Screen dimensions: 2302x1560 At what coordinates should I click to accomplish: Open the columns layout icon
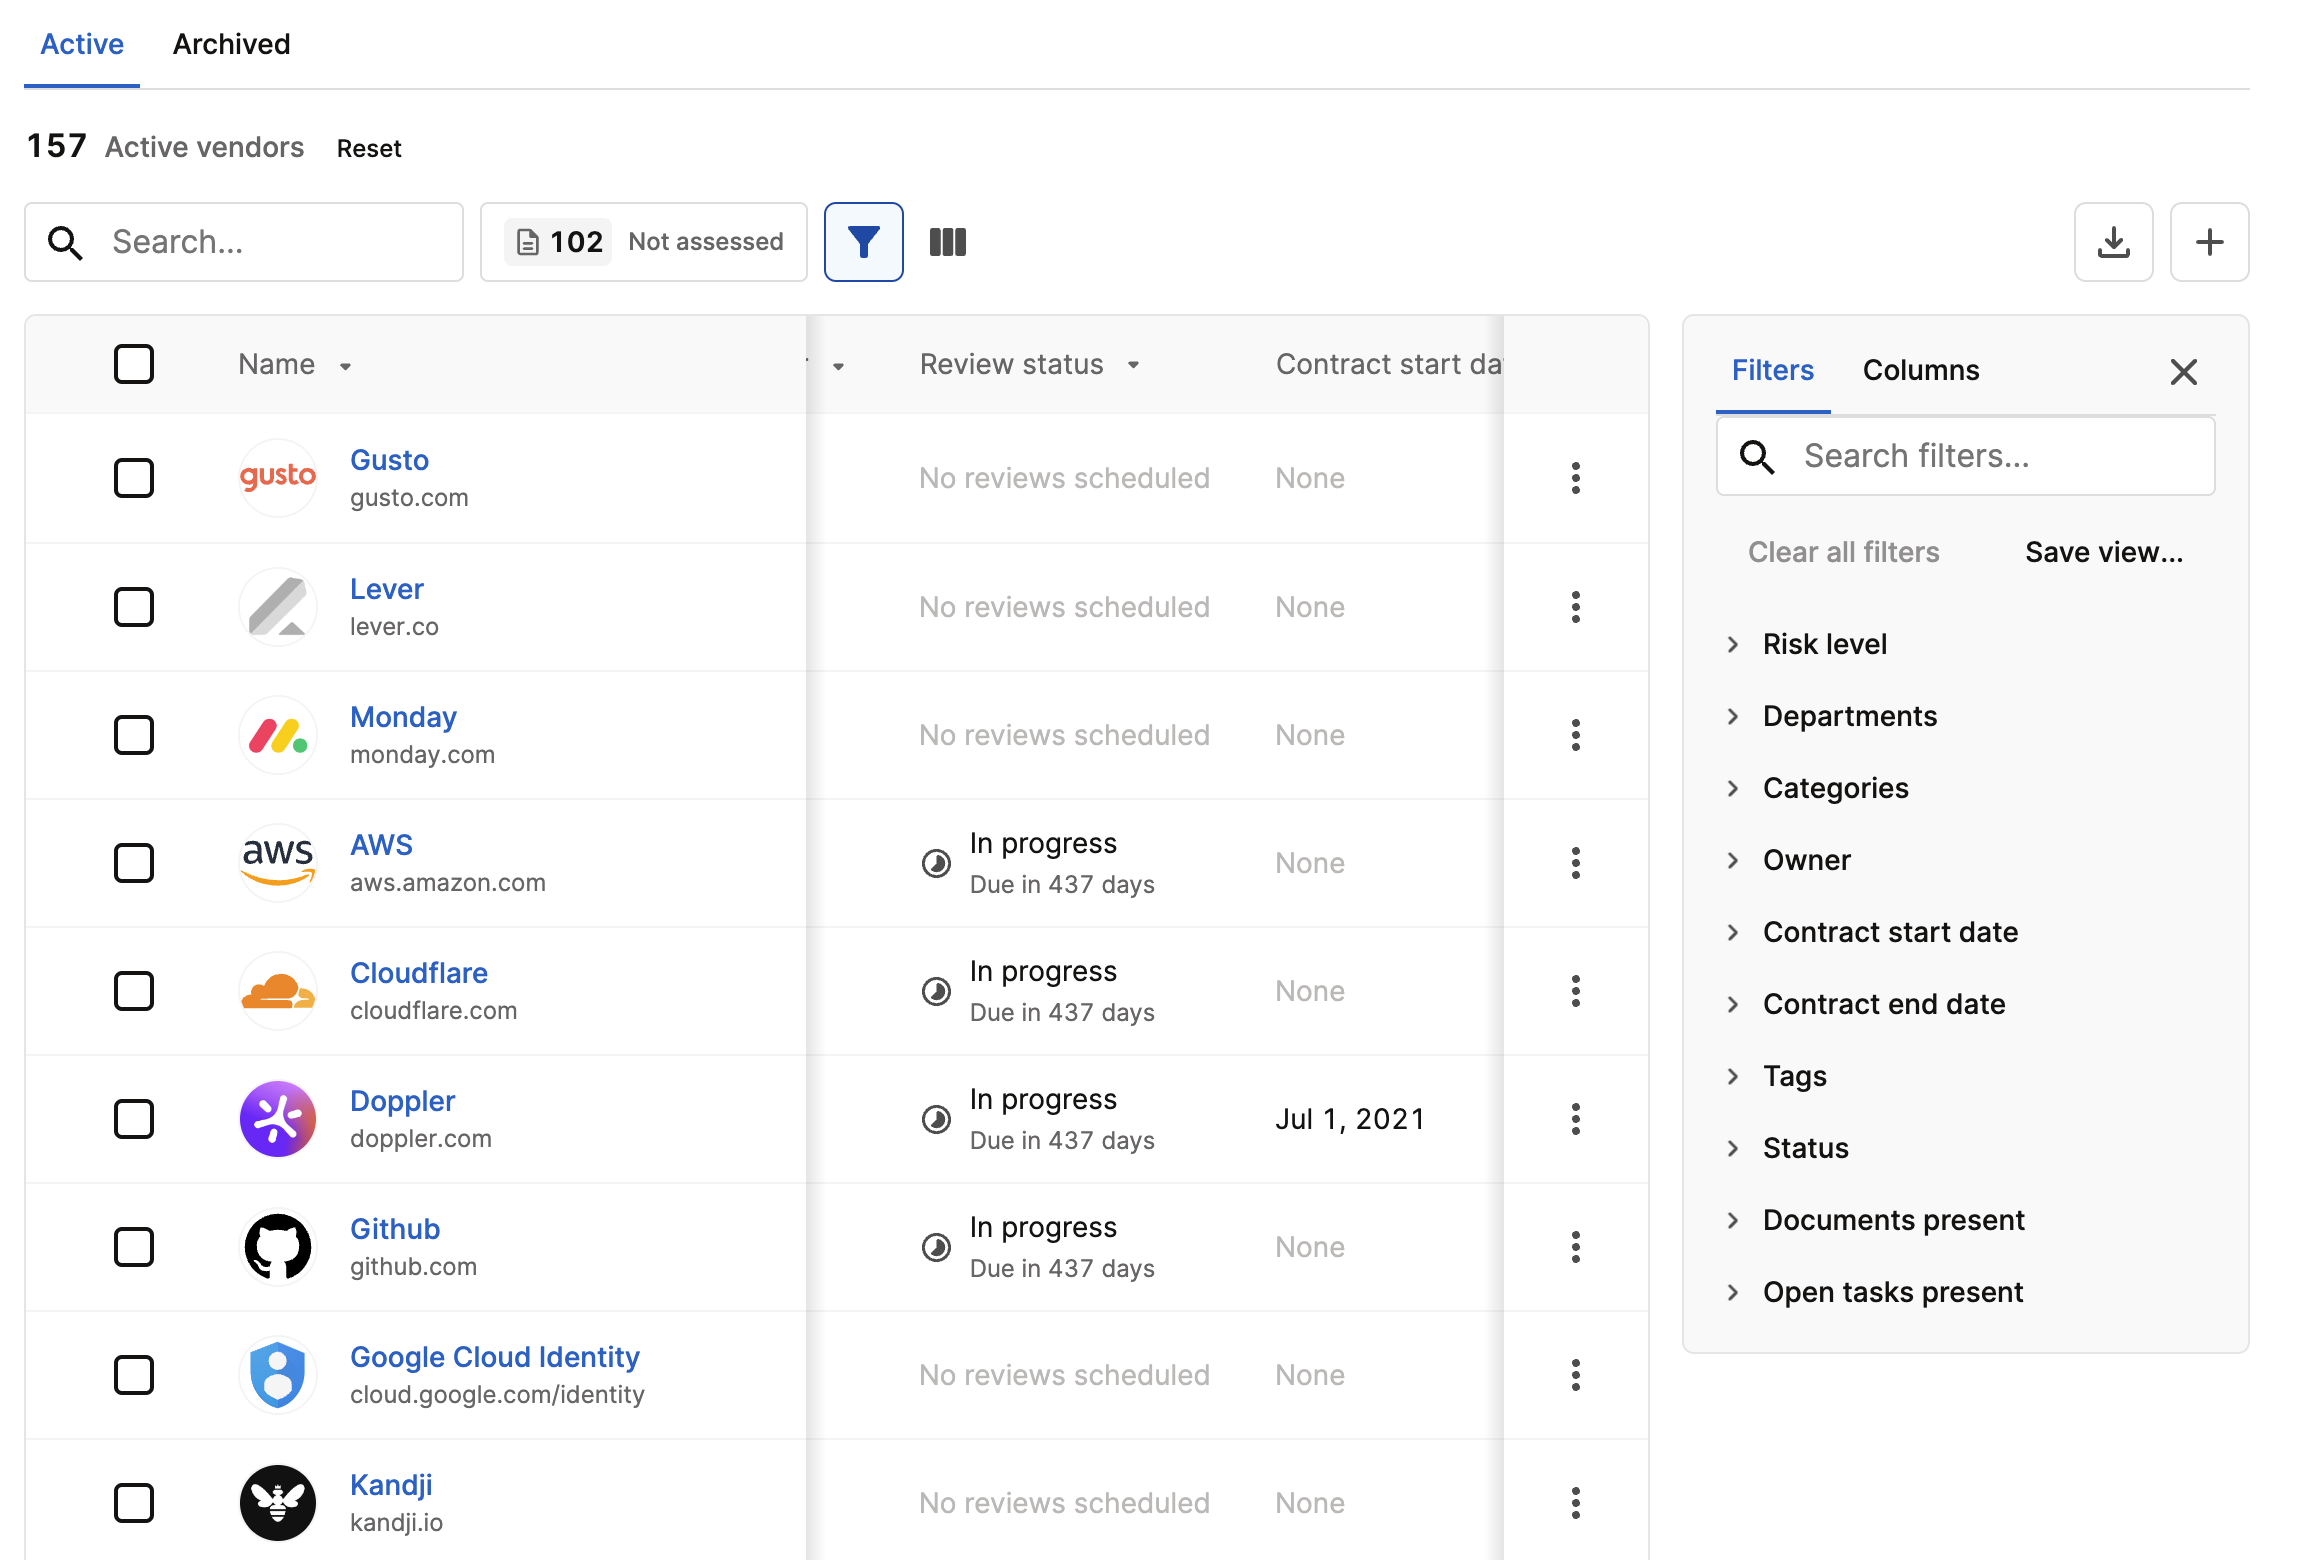(x=947, y=242)
